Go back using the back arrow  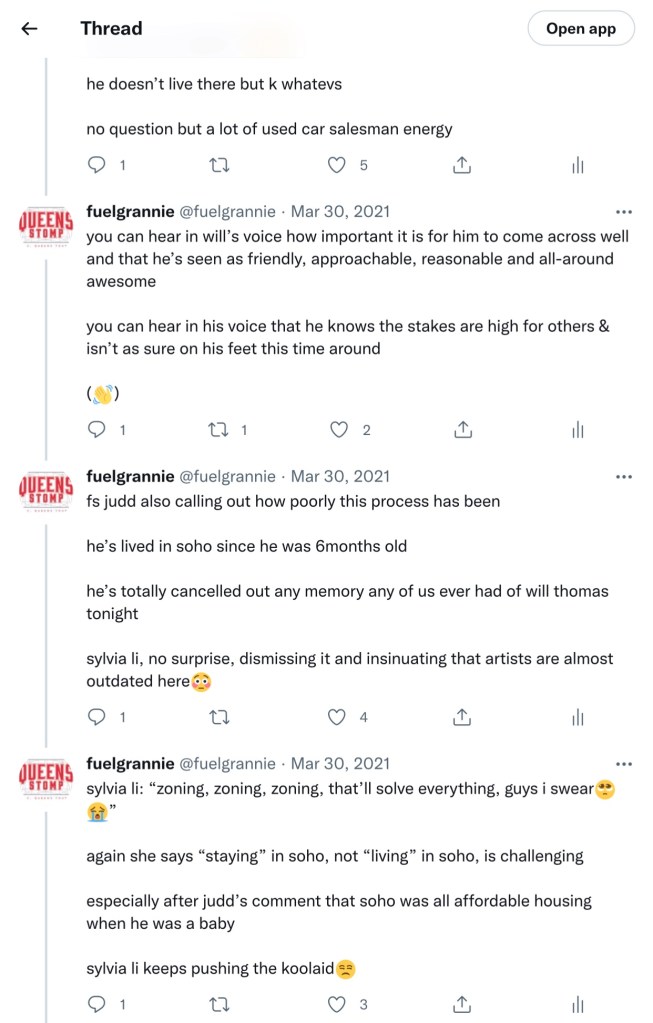coord(29,29)
